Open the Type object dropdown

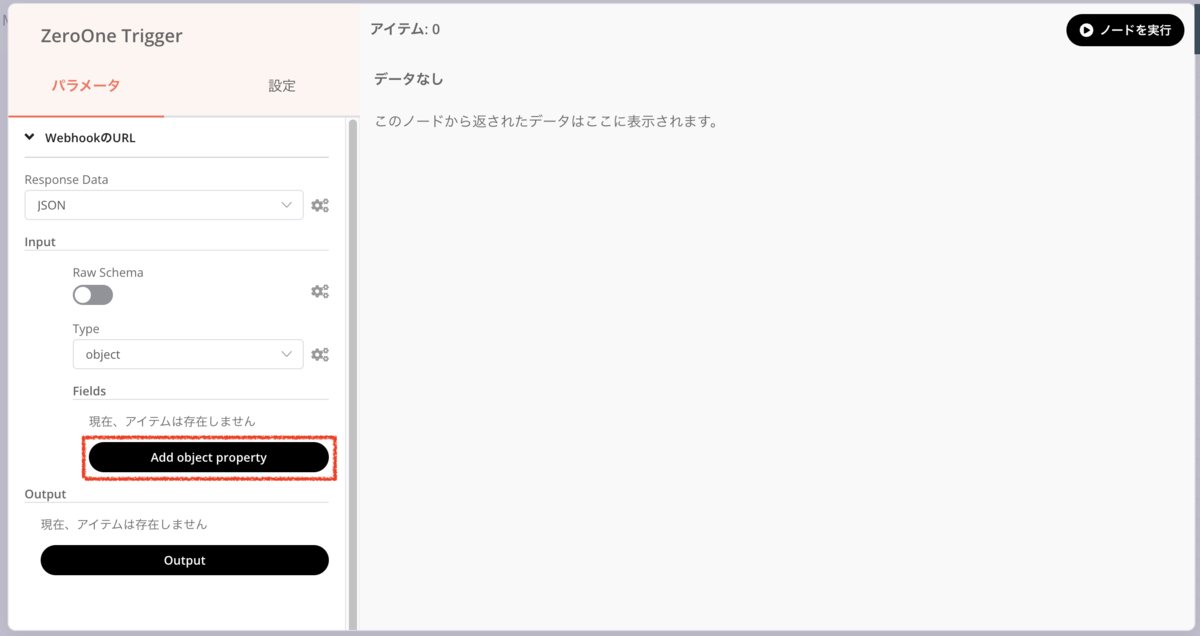(x=188, y=354)
